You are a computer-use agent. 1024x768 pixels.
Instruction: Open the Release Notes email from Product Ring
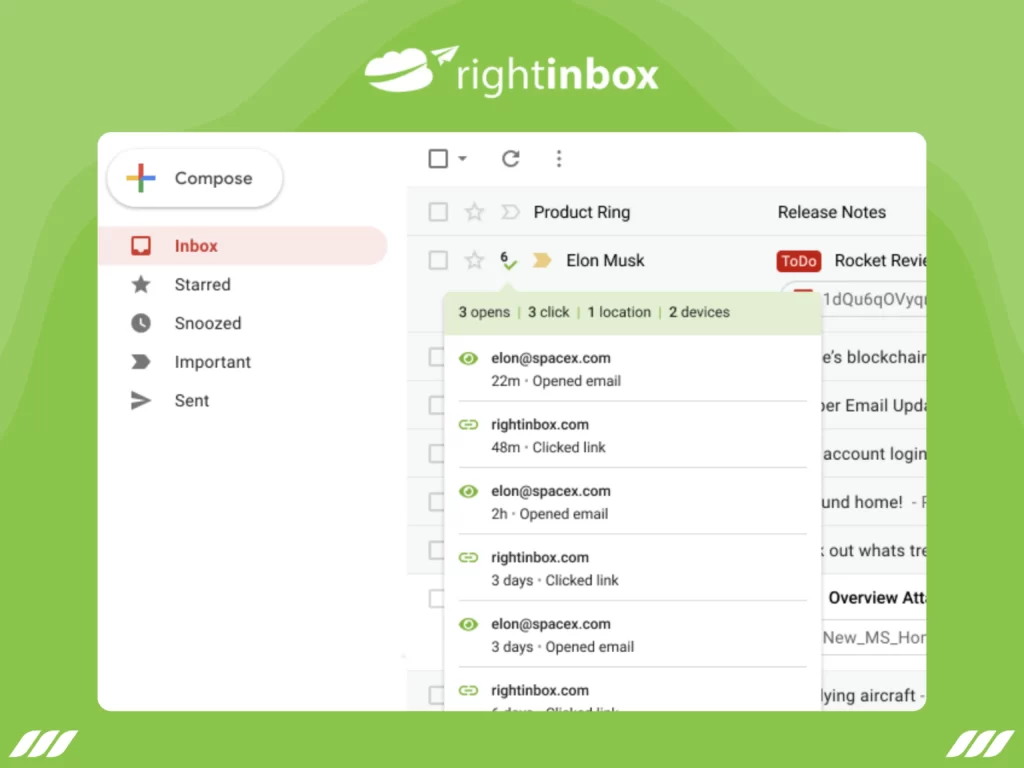pyautogui.click(x=831, y=212)
